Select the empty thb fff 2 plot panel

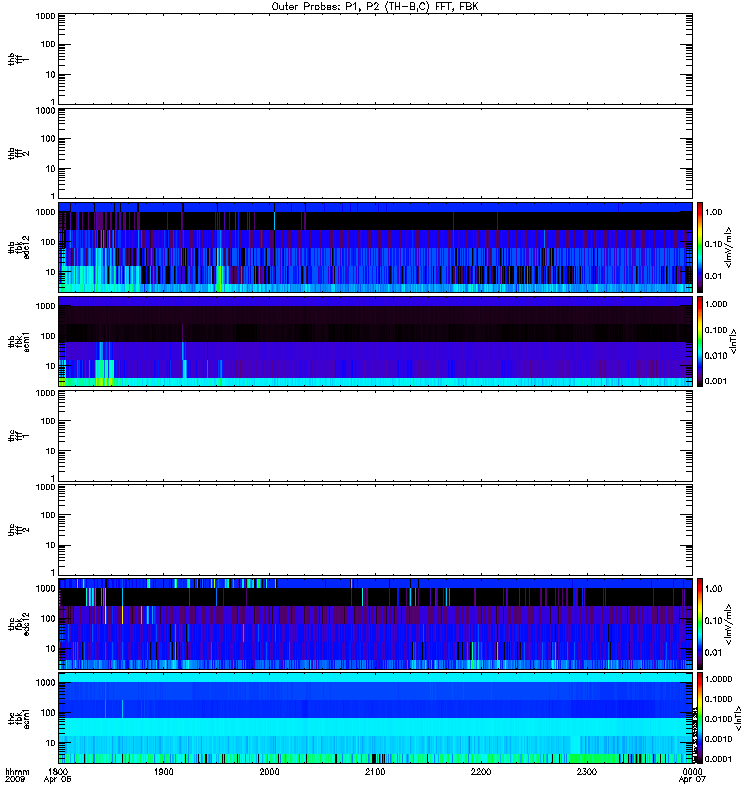click(375, 153)
